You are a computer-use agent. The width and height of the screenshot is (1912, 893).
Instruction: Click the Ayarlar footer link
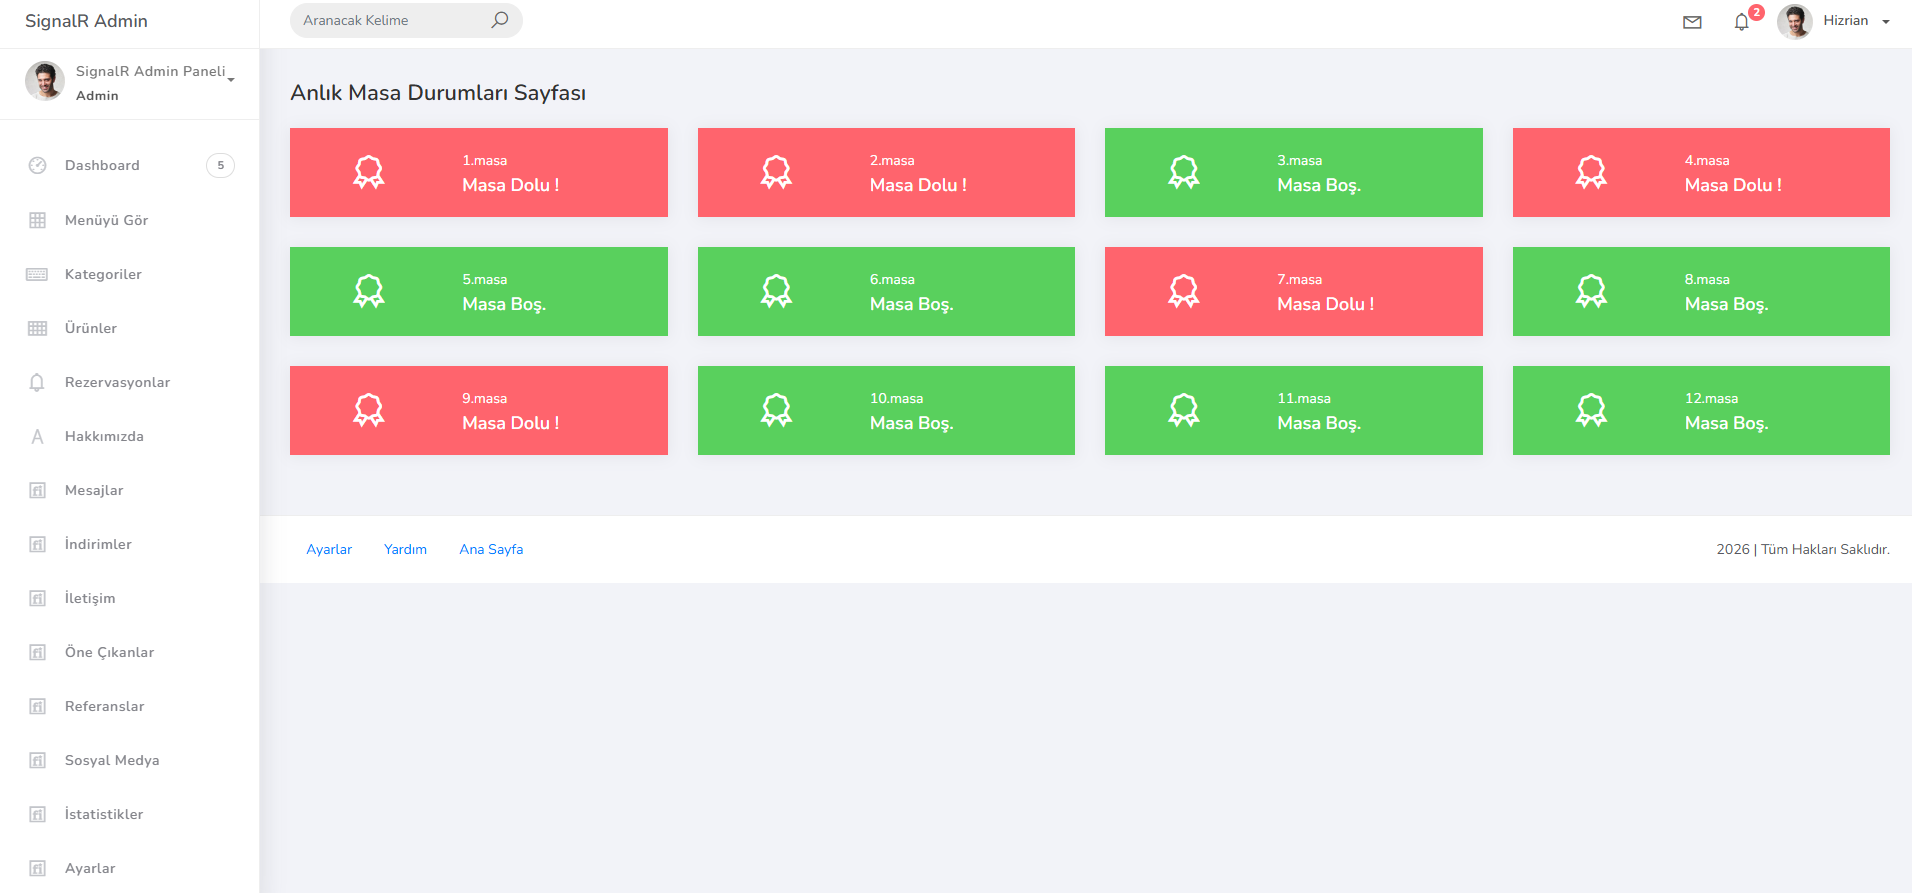pyautogui.click(x=329, y=549)
